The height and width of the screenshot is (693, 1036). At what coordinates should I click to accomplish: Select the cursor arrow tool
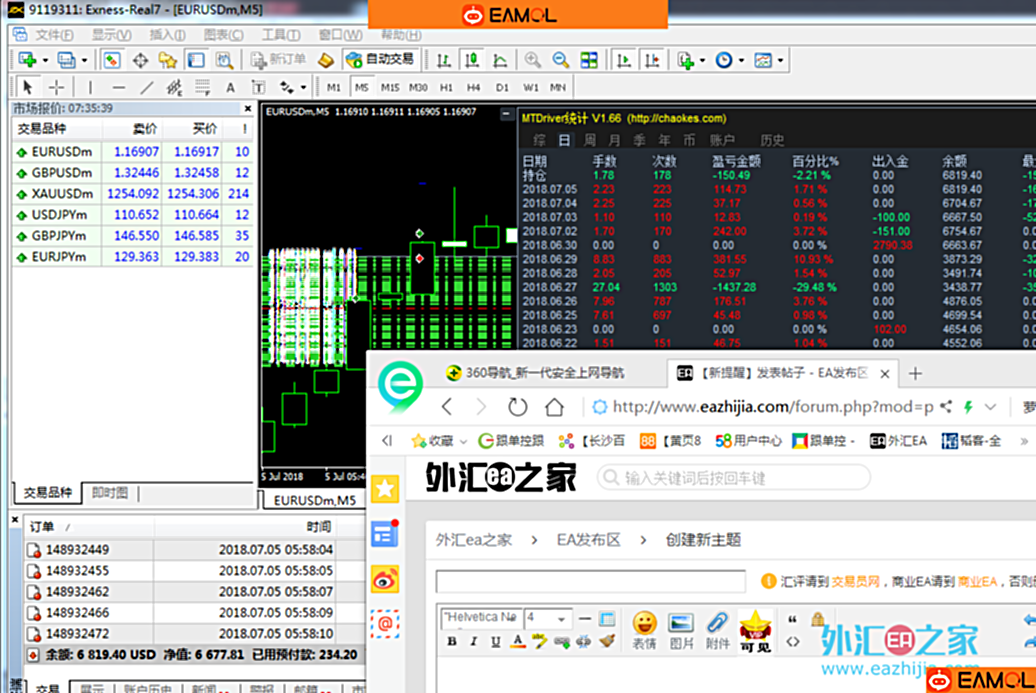(x=27, y=87)
